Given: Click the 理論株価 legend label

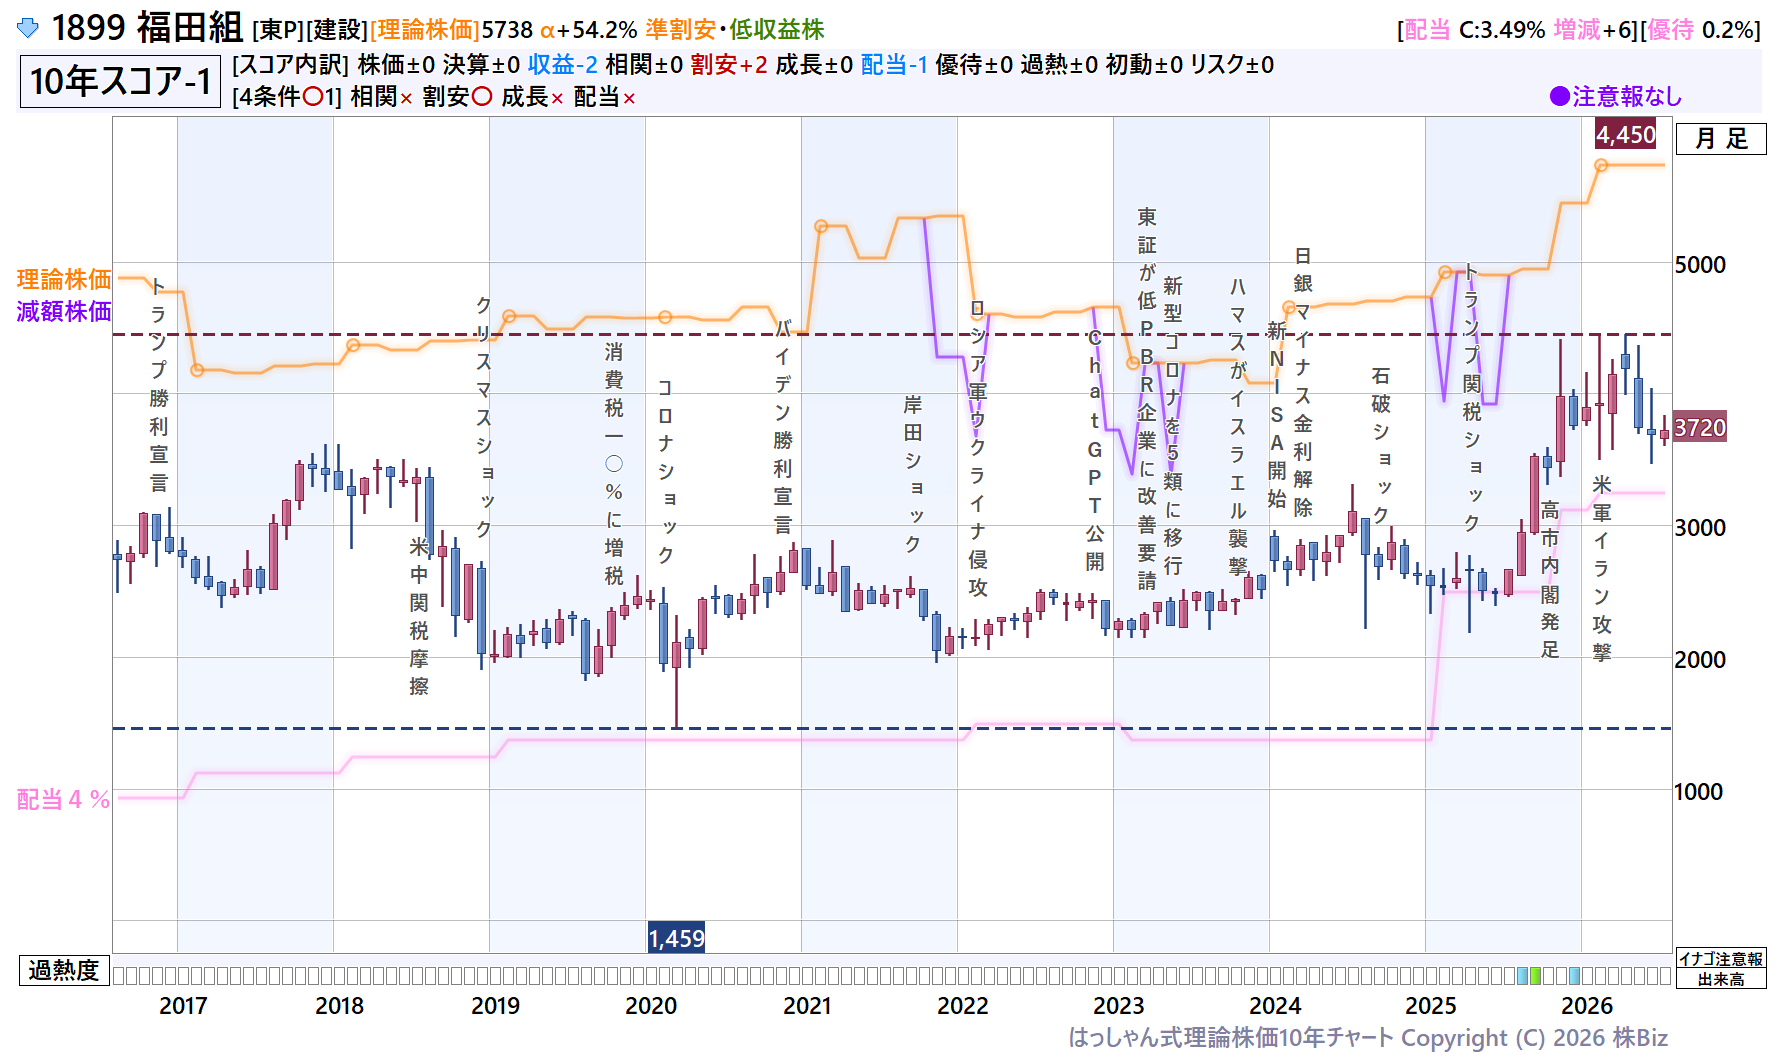Looking at the screenshot, I should [64, 279].
